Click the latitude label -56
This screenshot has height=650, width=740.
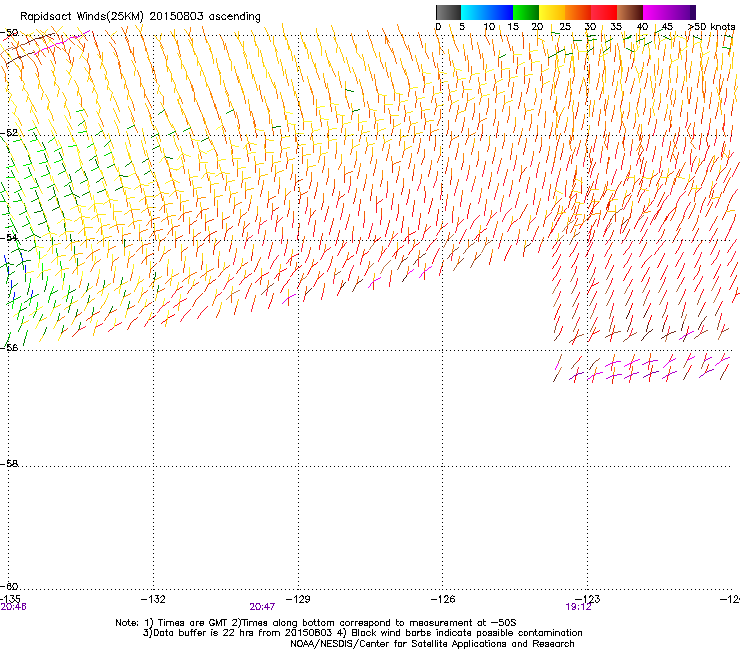(9, 347)
